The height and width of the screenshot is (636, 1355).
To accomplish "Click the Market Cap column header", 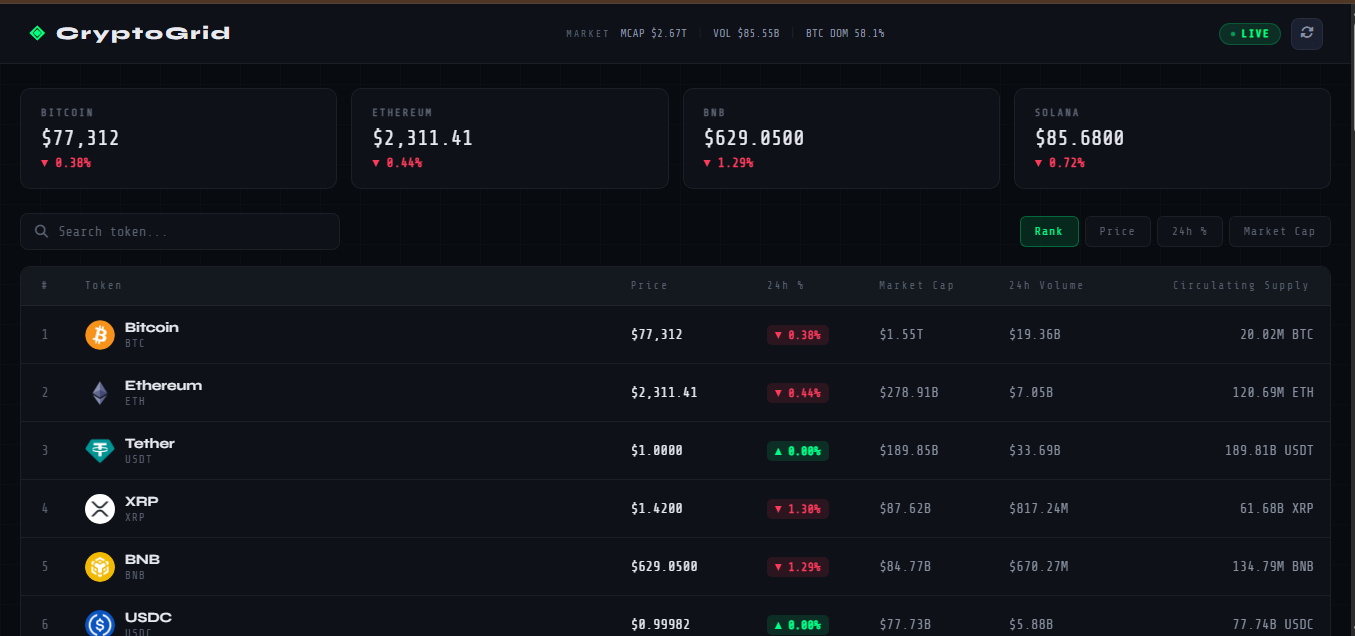I will point(916,285).
